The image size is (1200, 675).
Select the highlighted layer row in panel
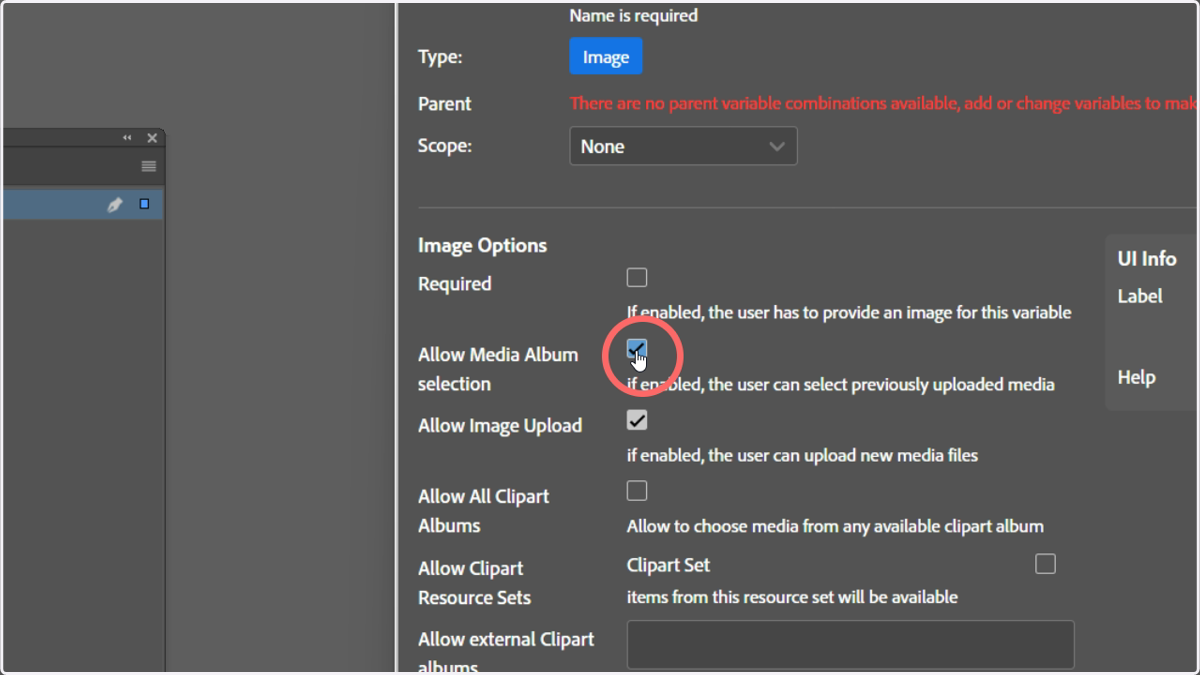coord(82,204)
